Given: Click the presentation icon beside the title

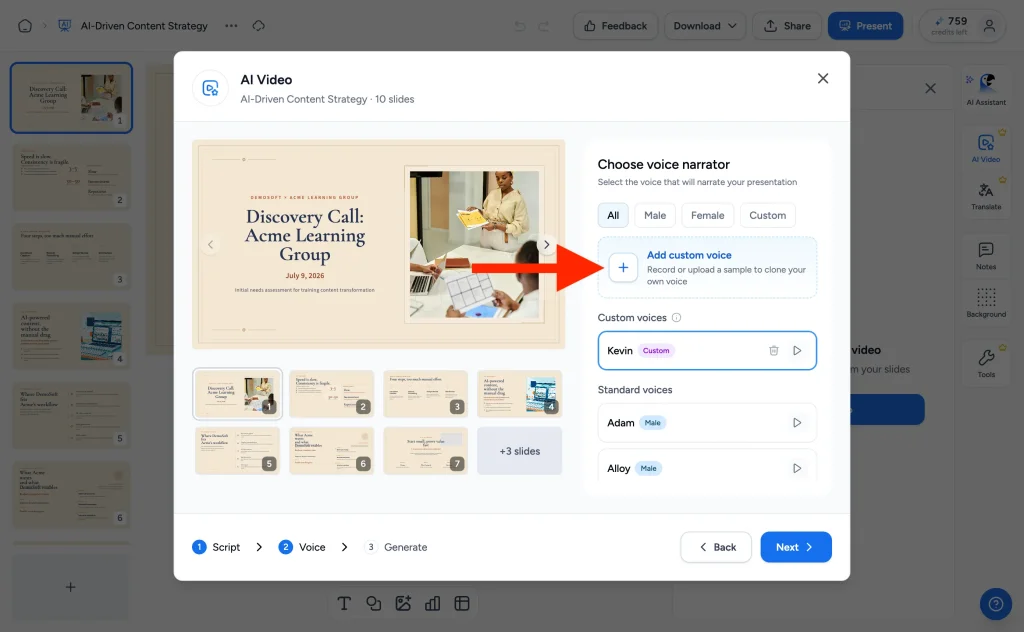Looking at the screenshot, I should [x=65, y=26].
